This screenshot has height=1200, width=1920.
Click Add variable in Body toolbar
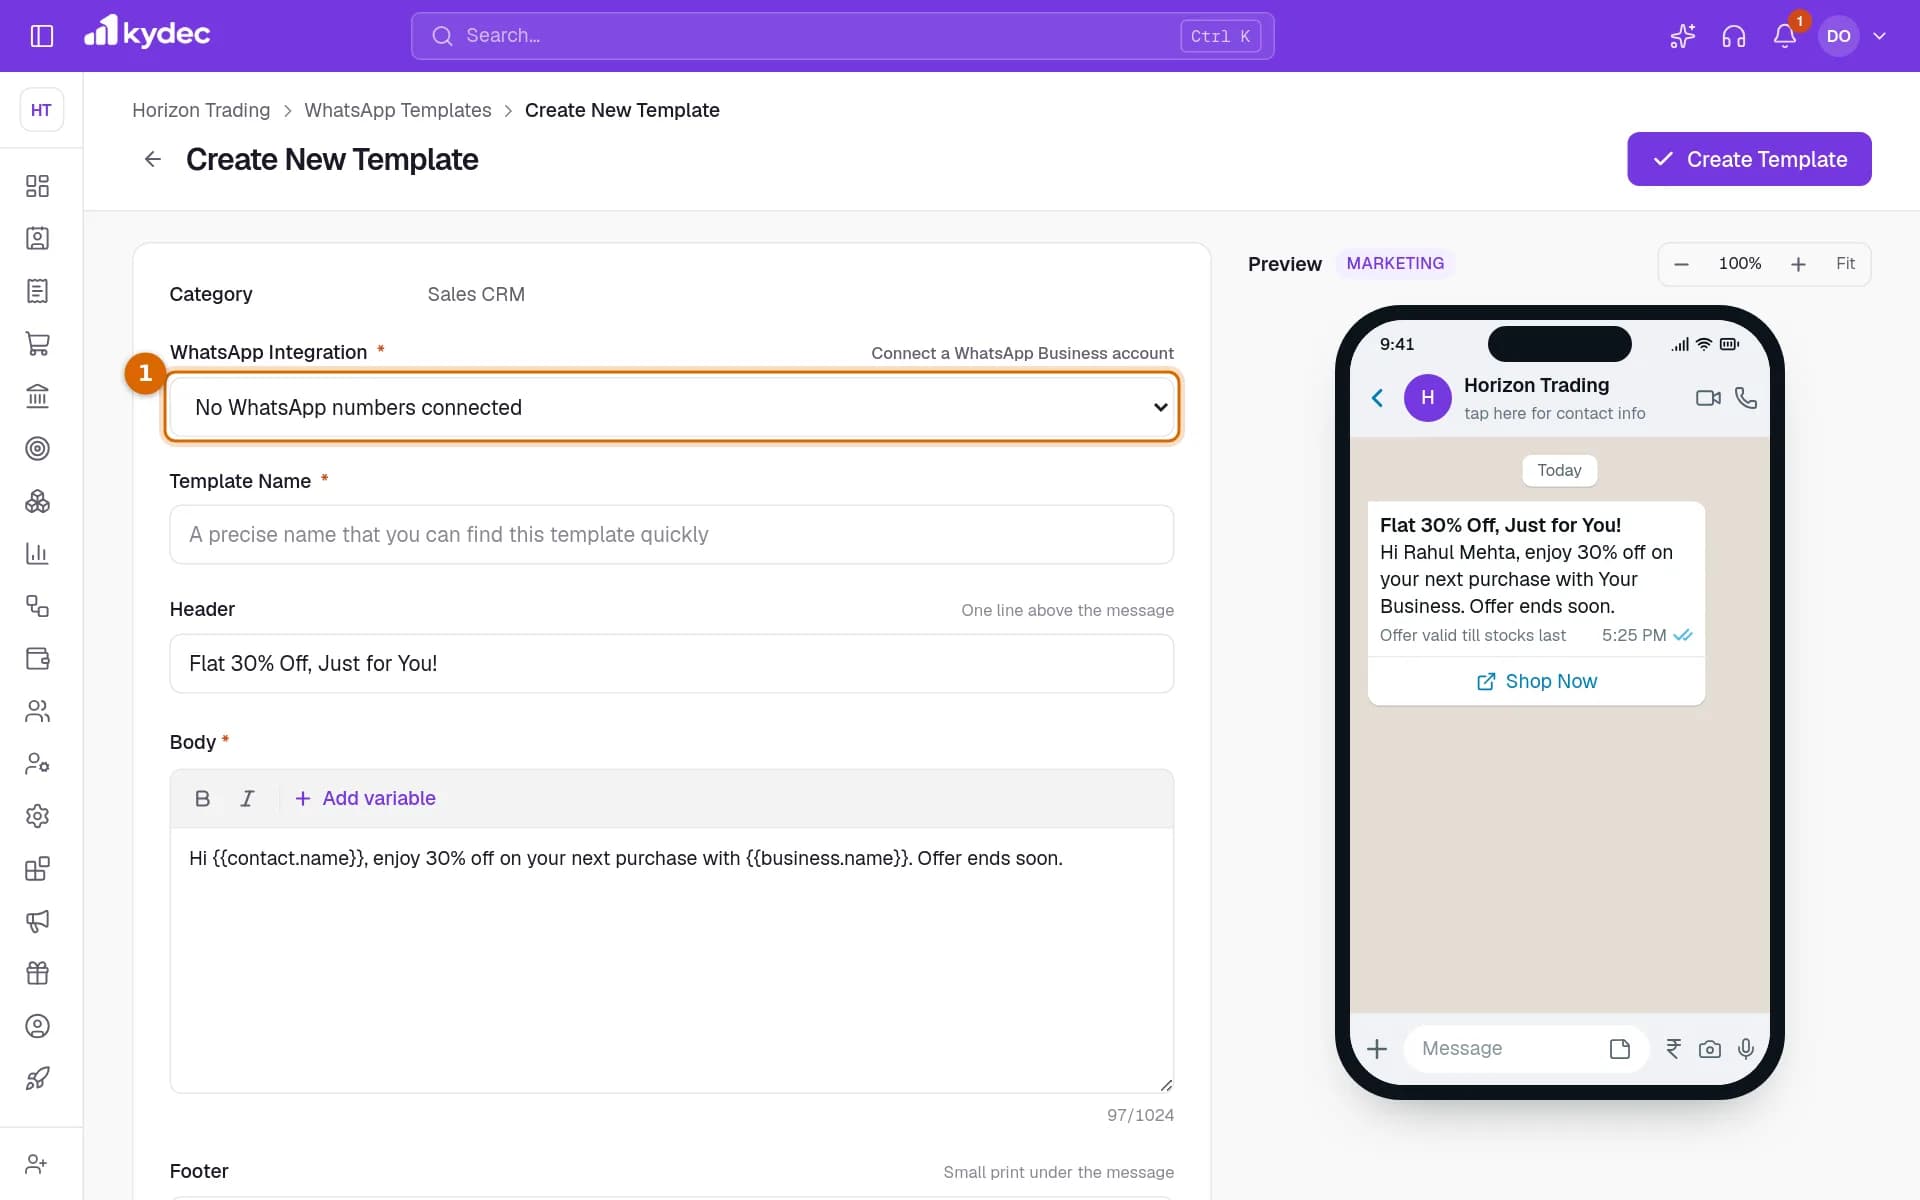pos(365,798)
